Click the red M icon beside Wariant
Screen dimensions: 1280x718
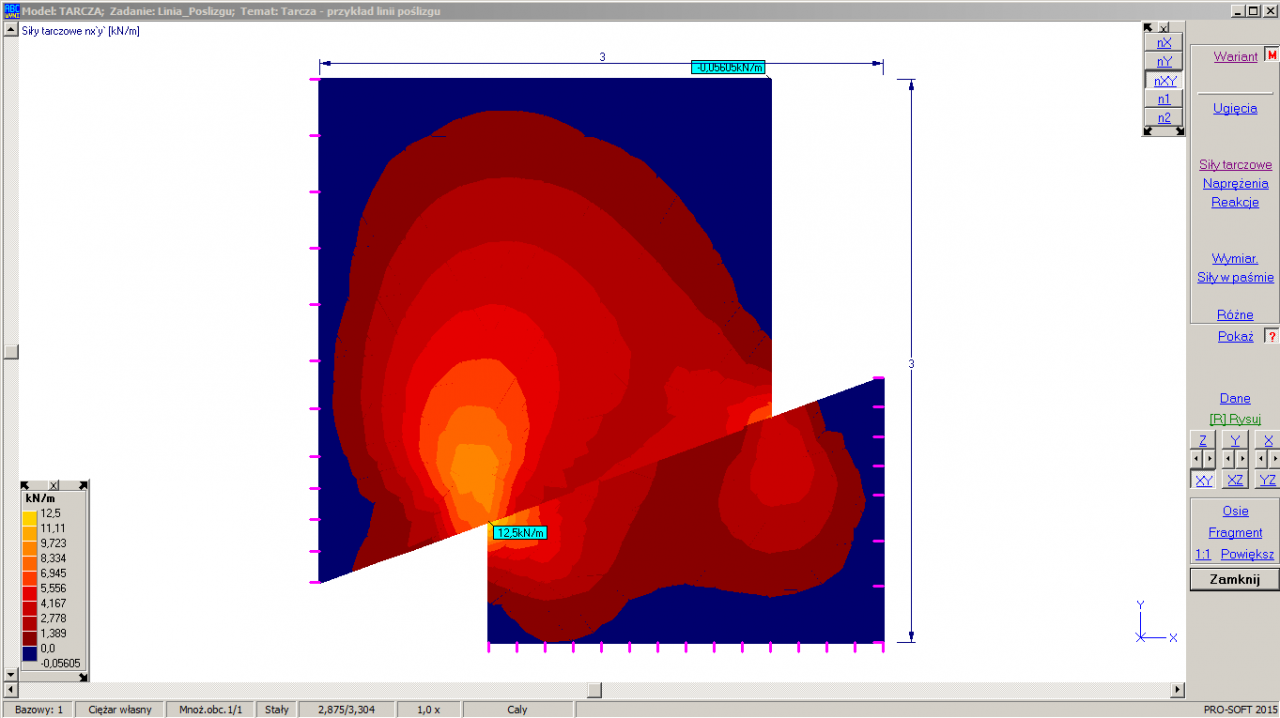click(x=1272, y=56)
